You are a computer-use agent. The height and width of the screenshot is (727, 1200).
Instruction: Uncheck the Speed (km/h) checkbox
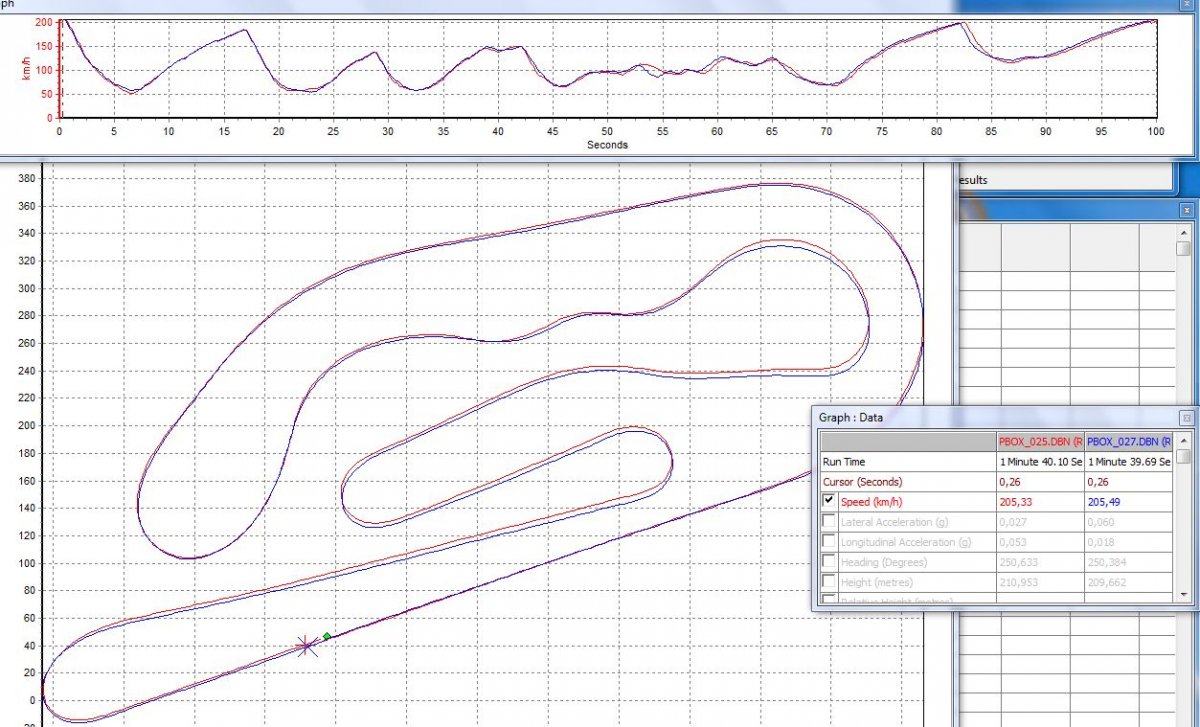[829, 501]
